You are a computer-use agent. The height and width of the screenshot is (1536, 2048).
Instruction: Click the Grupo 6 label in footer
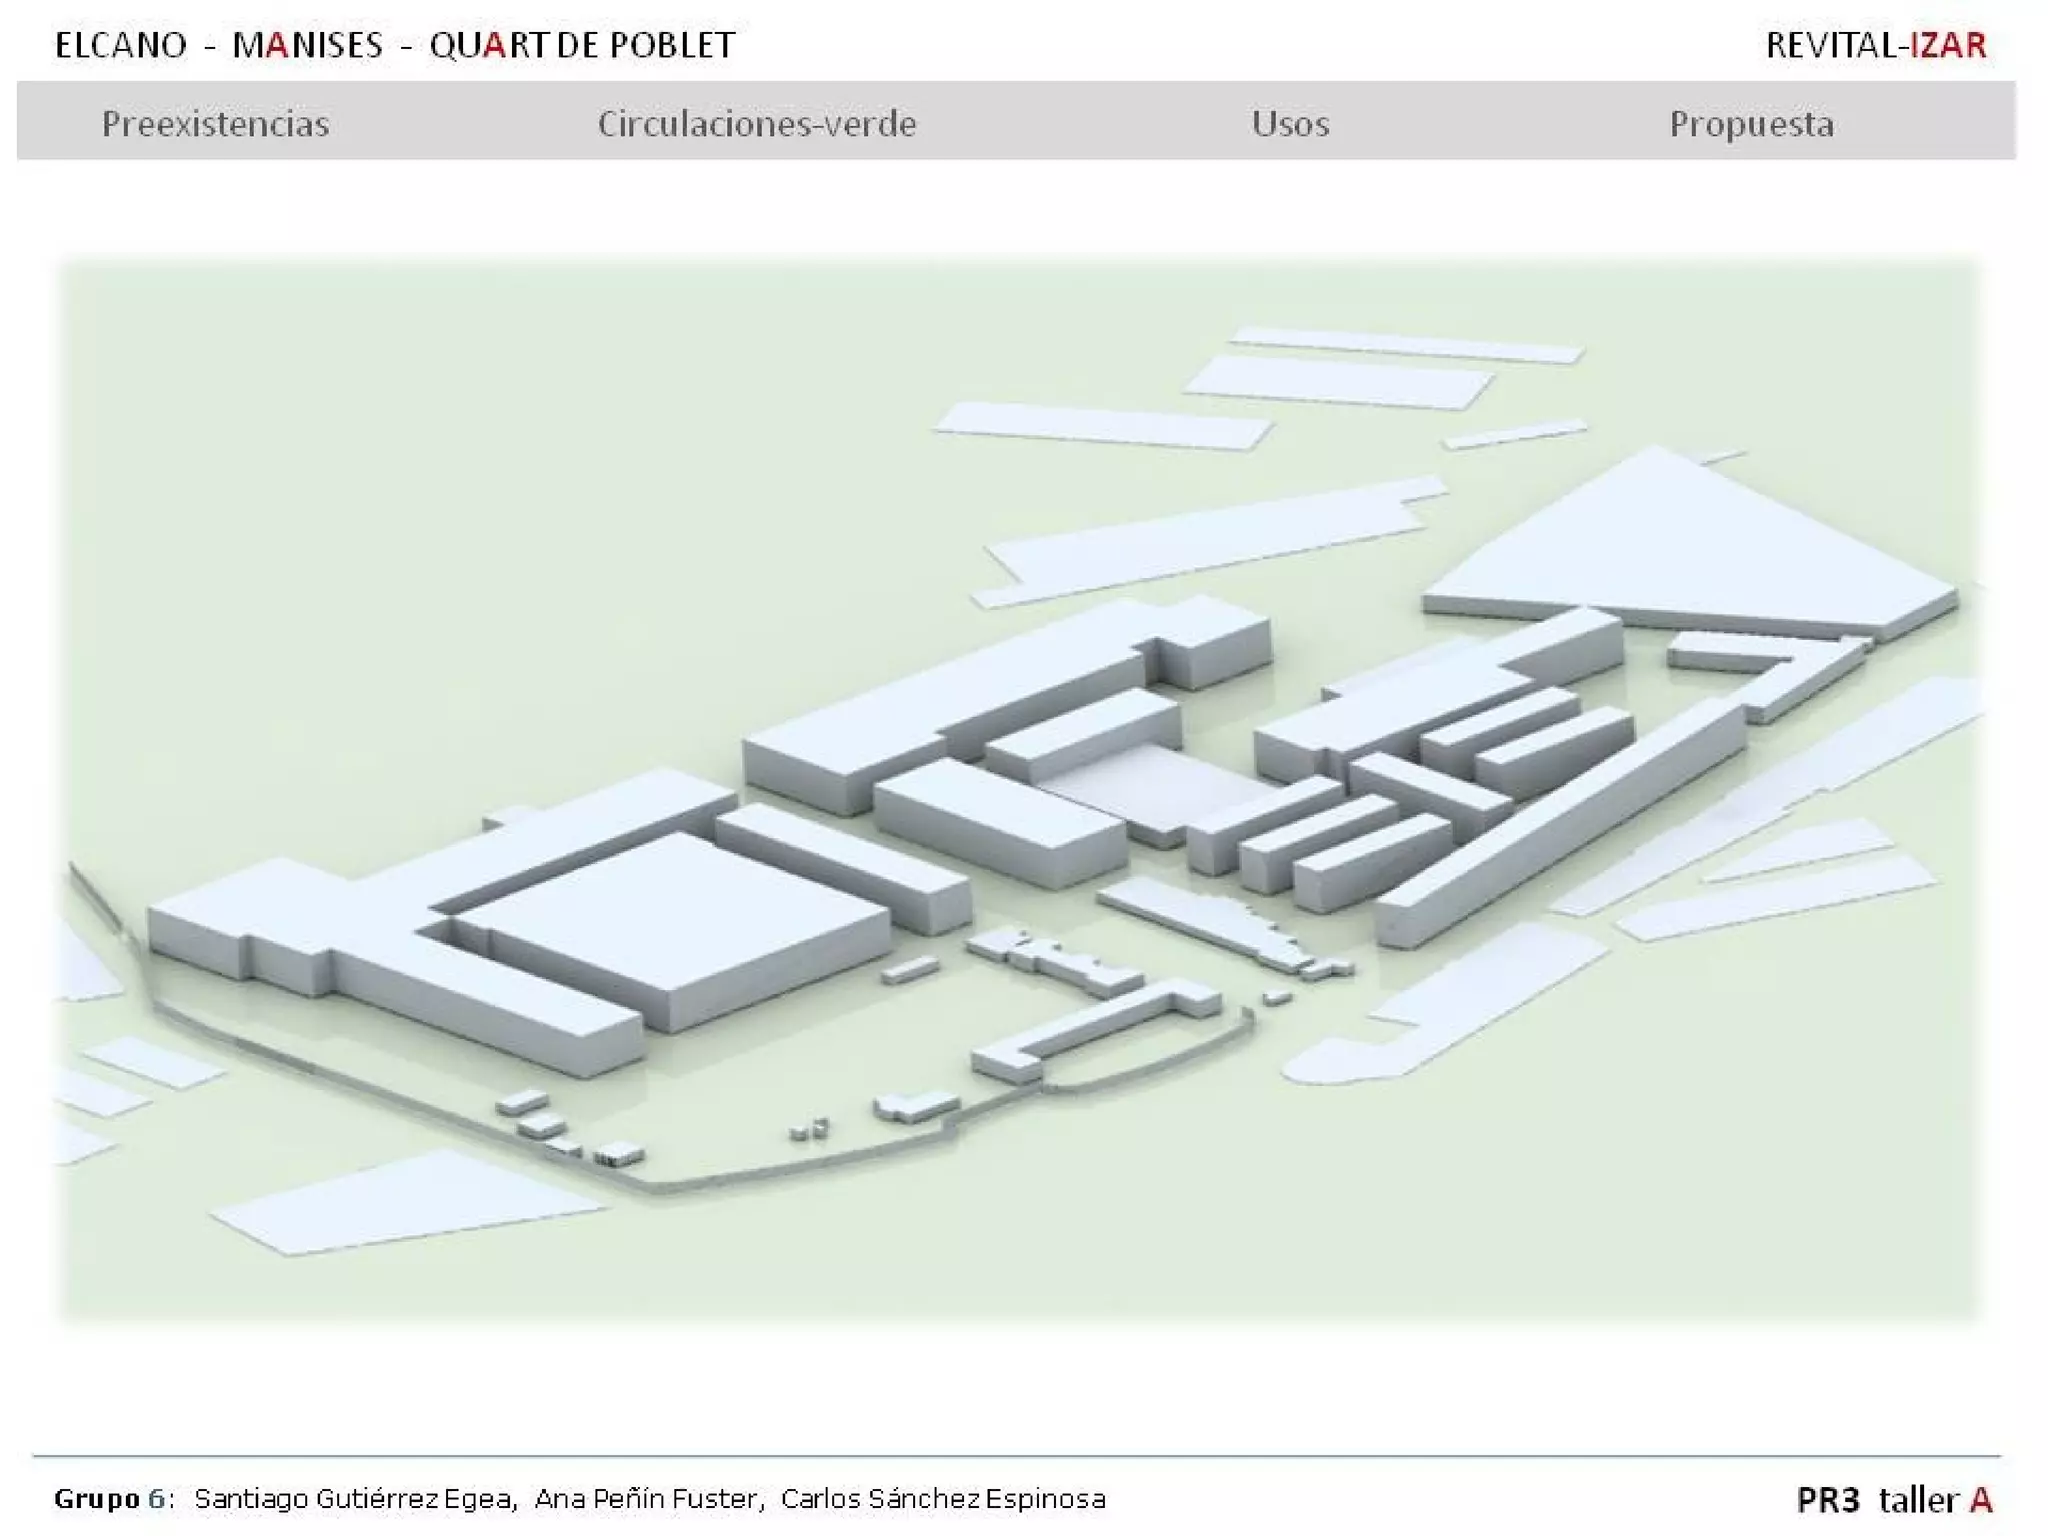tap(112, 1499)
